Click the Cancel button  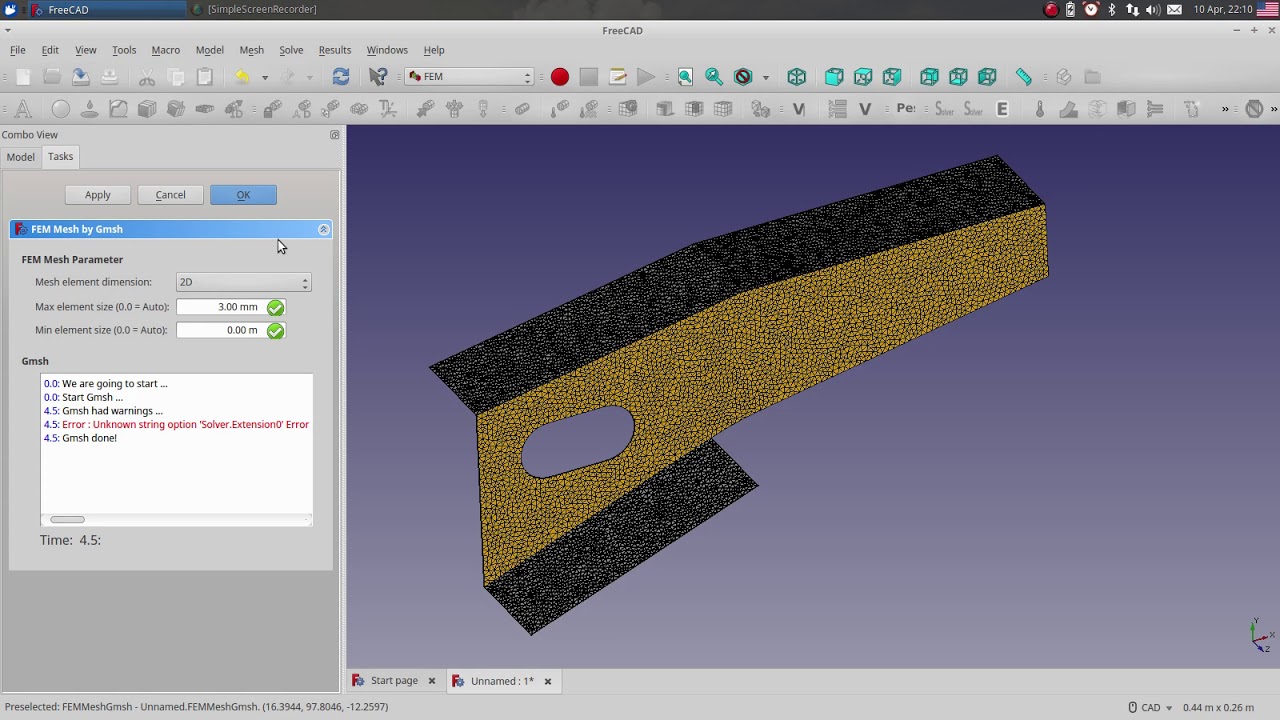[x=170, y=195]
